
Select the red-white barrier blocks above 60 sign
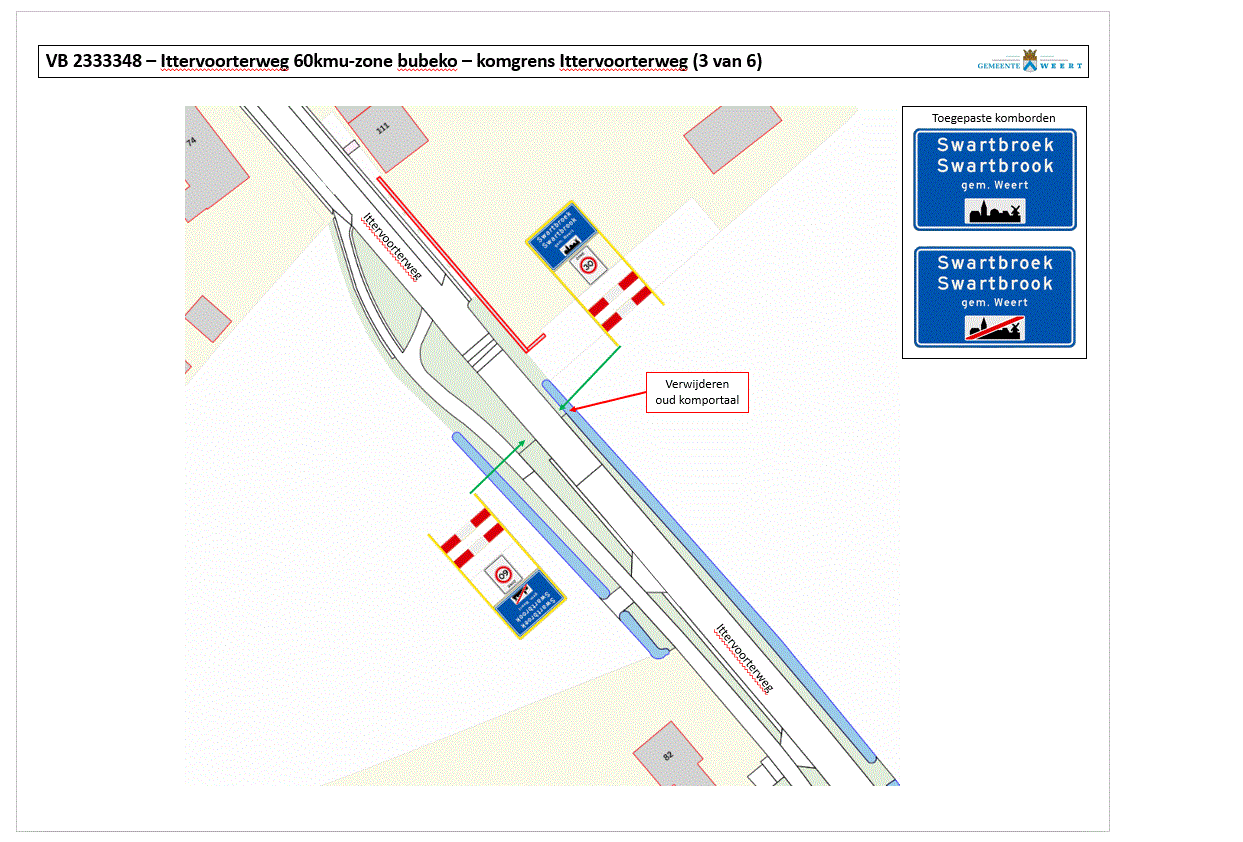[x=472, y=537]
